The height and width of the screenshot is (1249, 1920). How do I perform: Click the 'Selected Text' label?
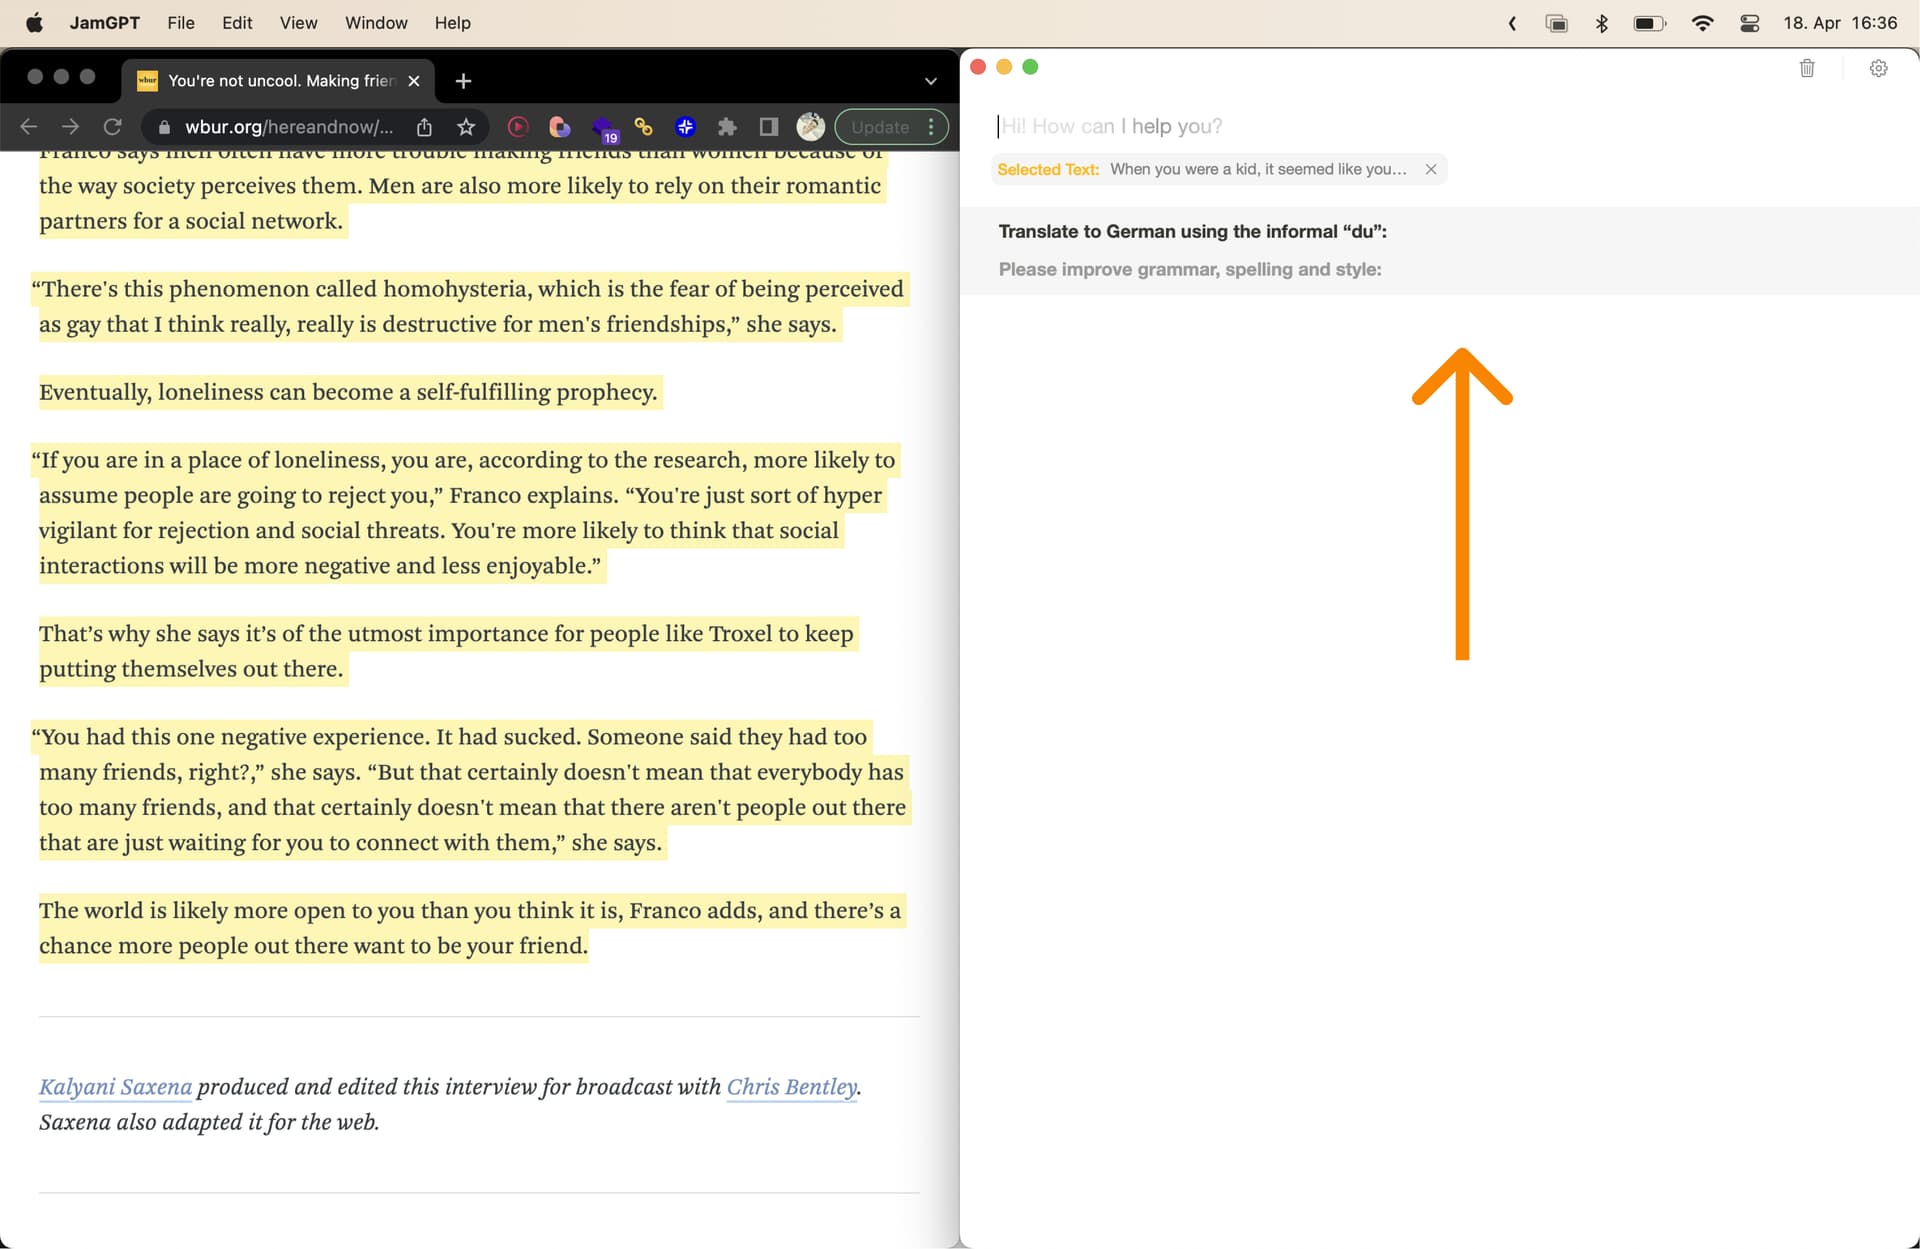click(1047, 169)
